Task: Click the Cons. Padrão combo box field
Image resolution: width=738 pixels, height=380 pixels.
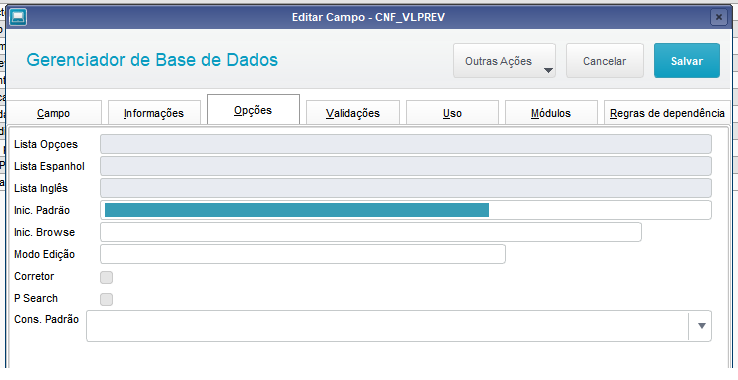Action: 399,326
